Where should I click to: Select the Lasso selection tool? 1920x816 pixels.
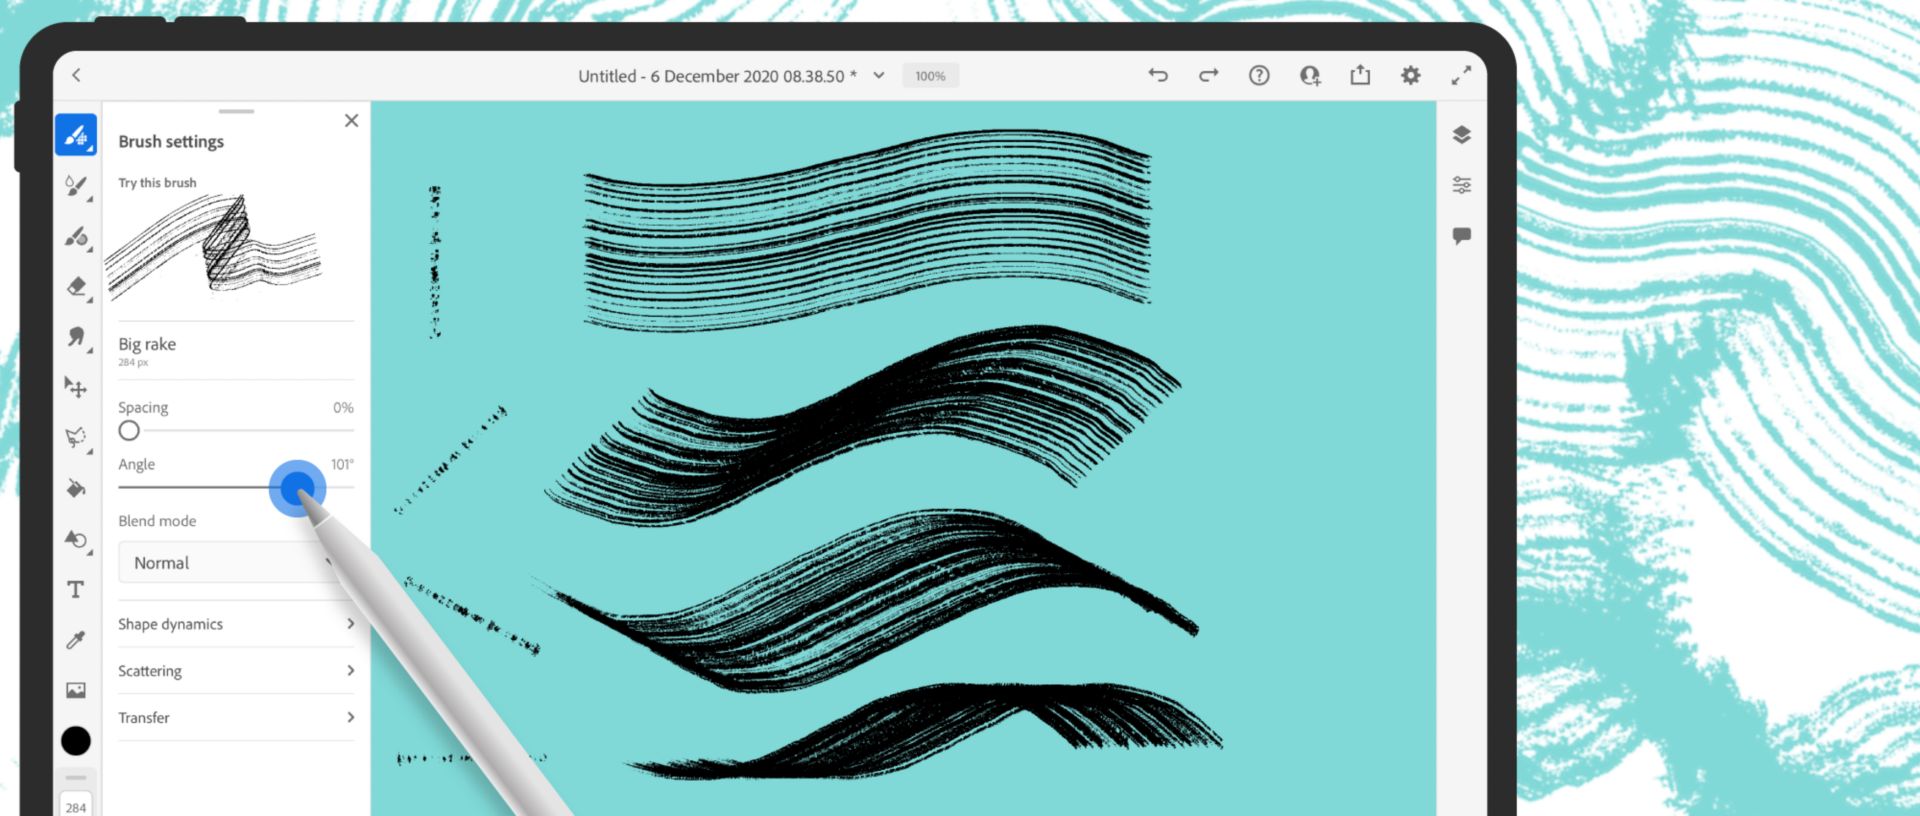(76, 437)
